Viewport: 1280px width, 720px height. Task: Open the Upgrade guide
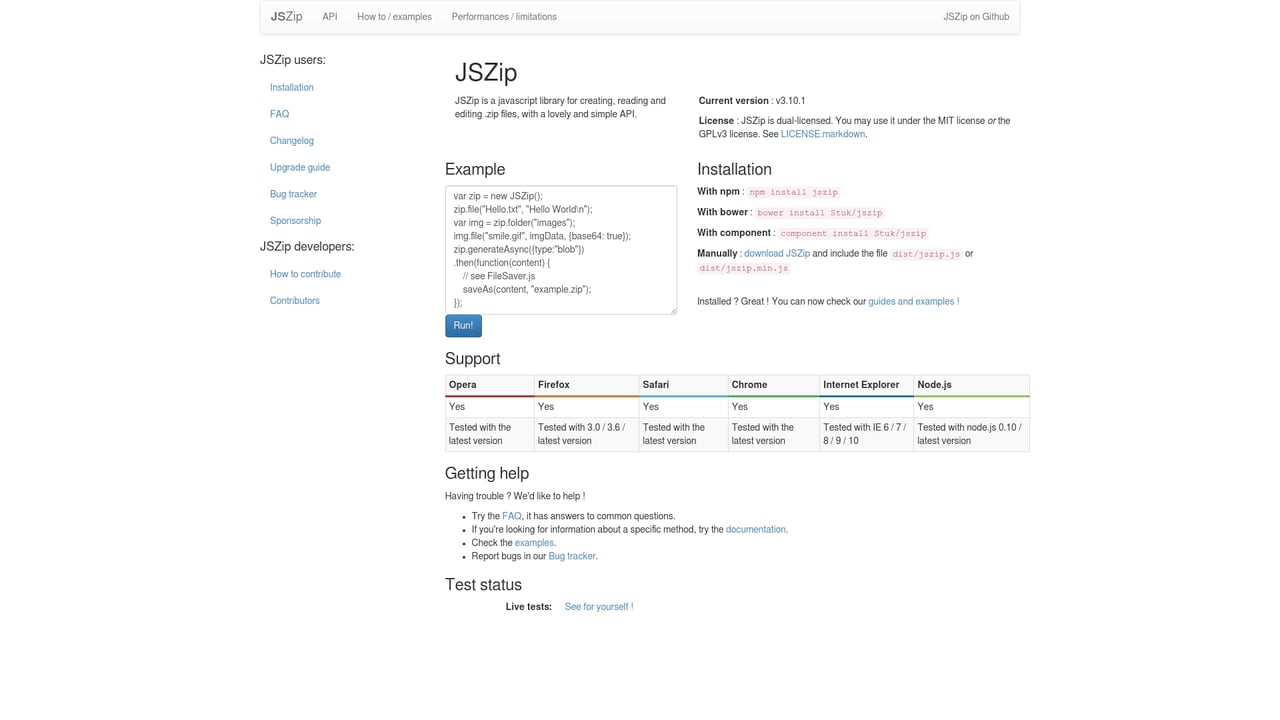pyautogui.click(x=300, y=167)
